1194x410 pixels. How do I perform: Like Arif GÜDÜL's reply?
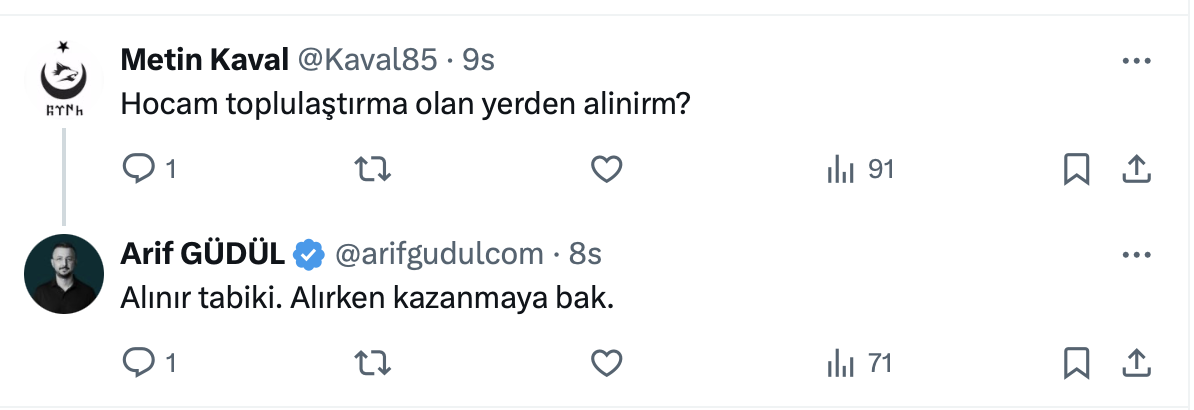[x=607, y=363]
